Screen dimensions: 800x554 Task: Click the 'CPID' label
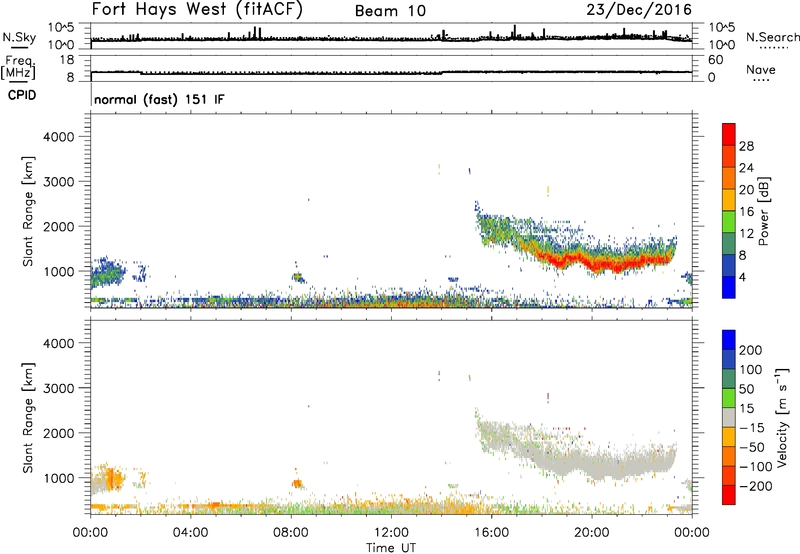[22, 95]
